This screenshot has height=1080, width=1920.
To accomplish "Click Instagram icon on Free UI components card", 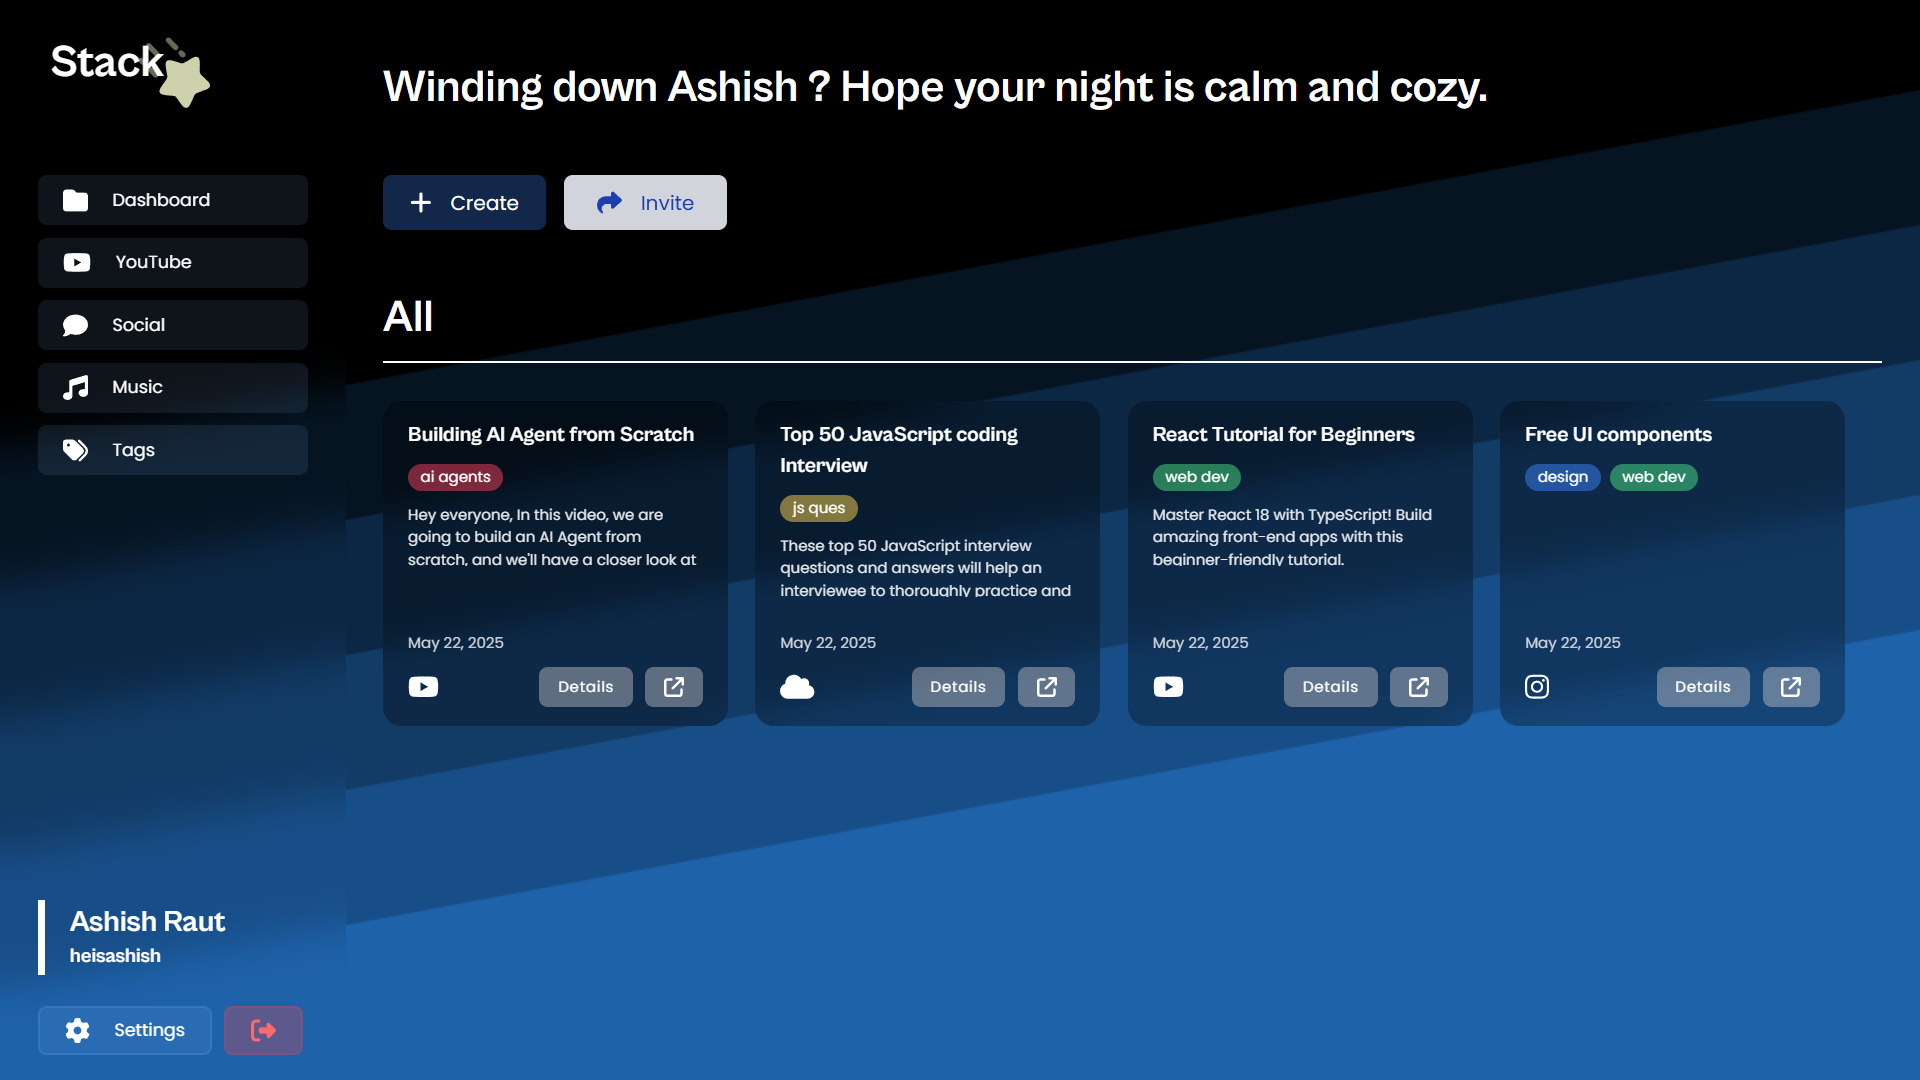I will click(x=1537, y=687).
